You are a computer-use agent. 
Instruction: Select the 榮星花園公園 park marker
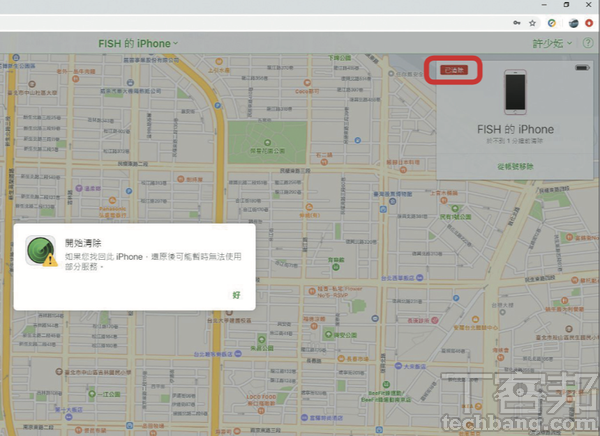267,143
